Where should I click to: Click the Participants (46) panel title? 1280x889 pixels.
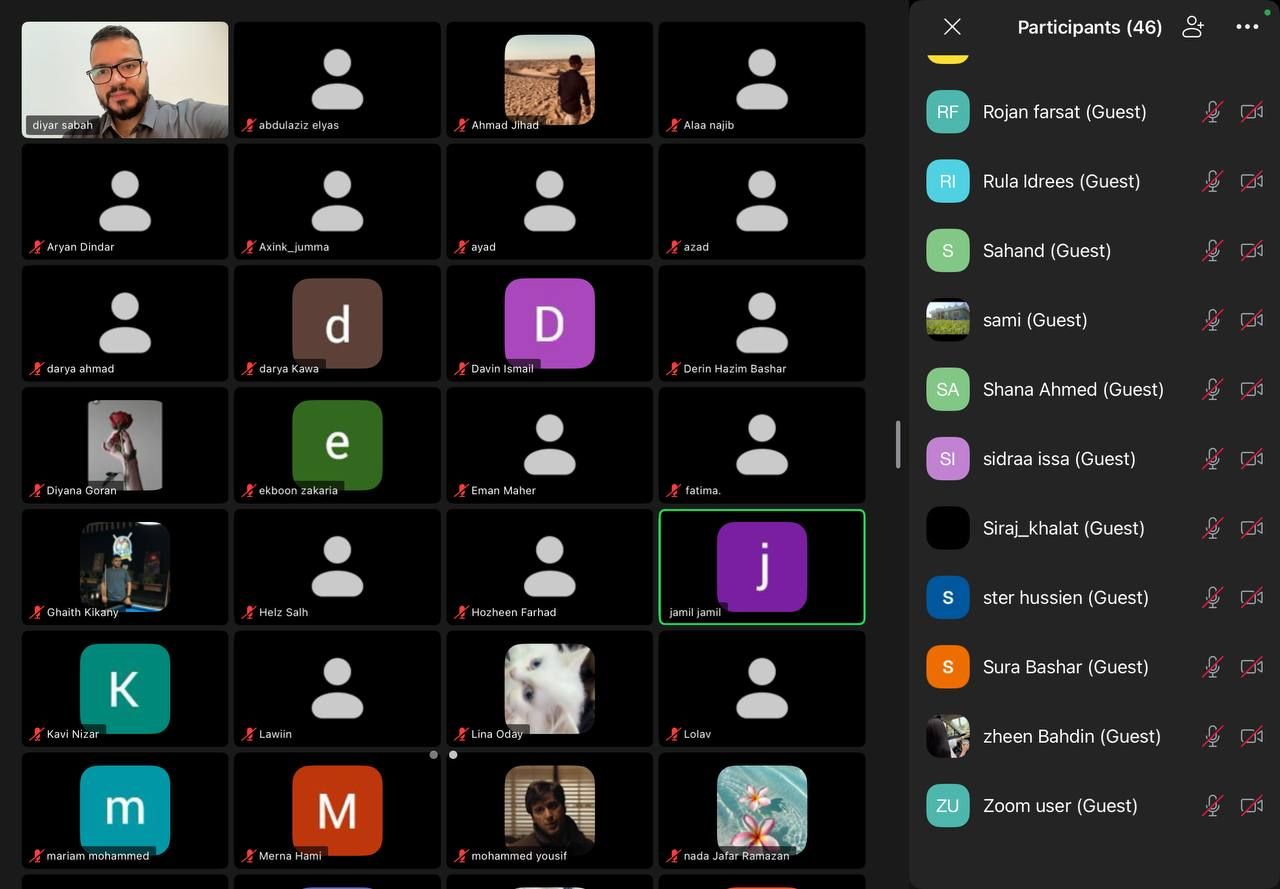1089,27
